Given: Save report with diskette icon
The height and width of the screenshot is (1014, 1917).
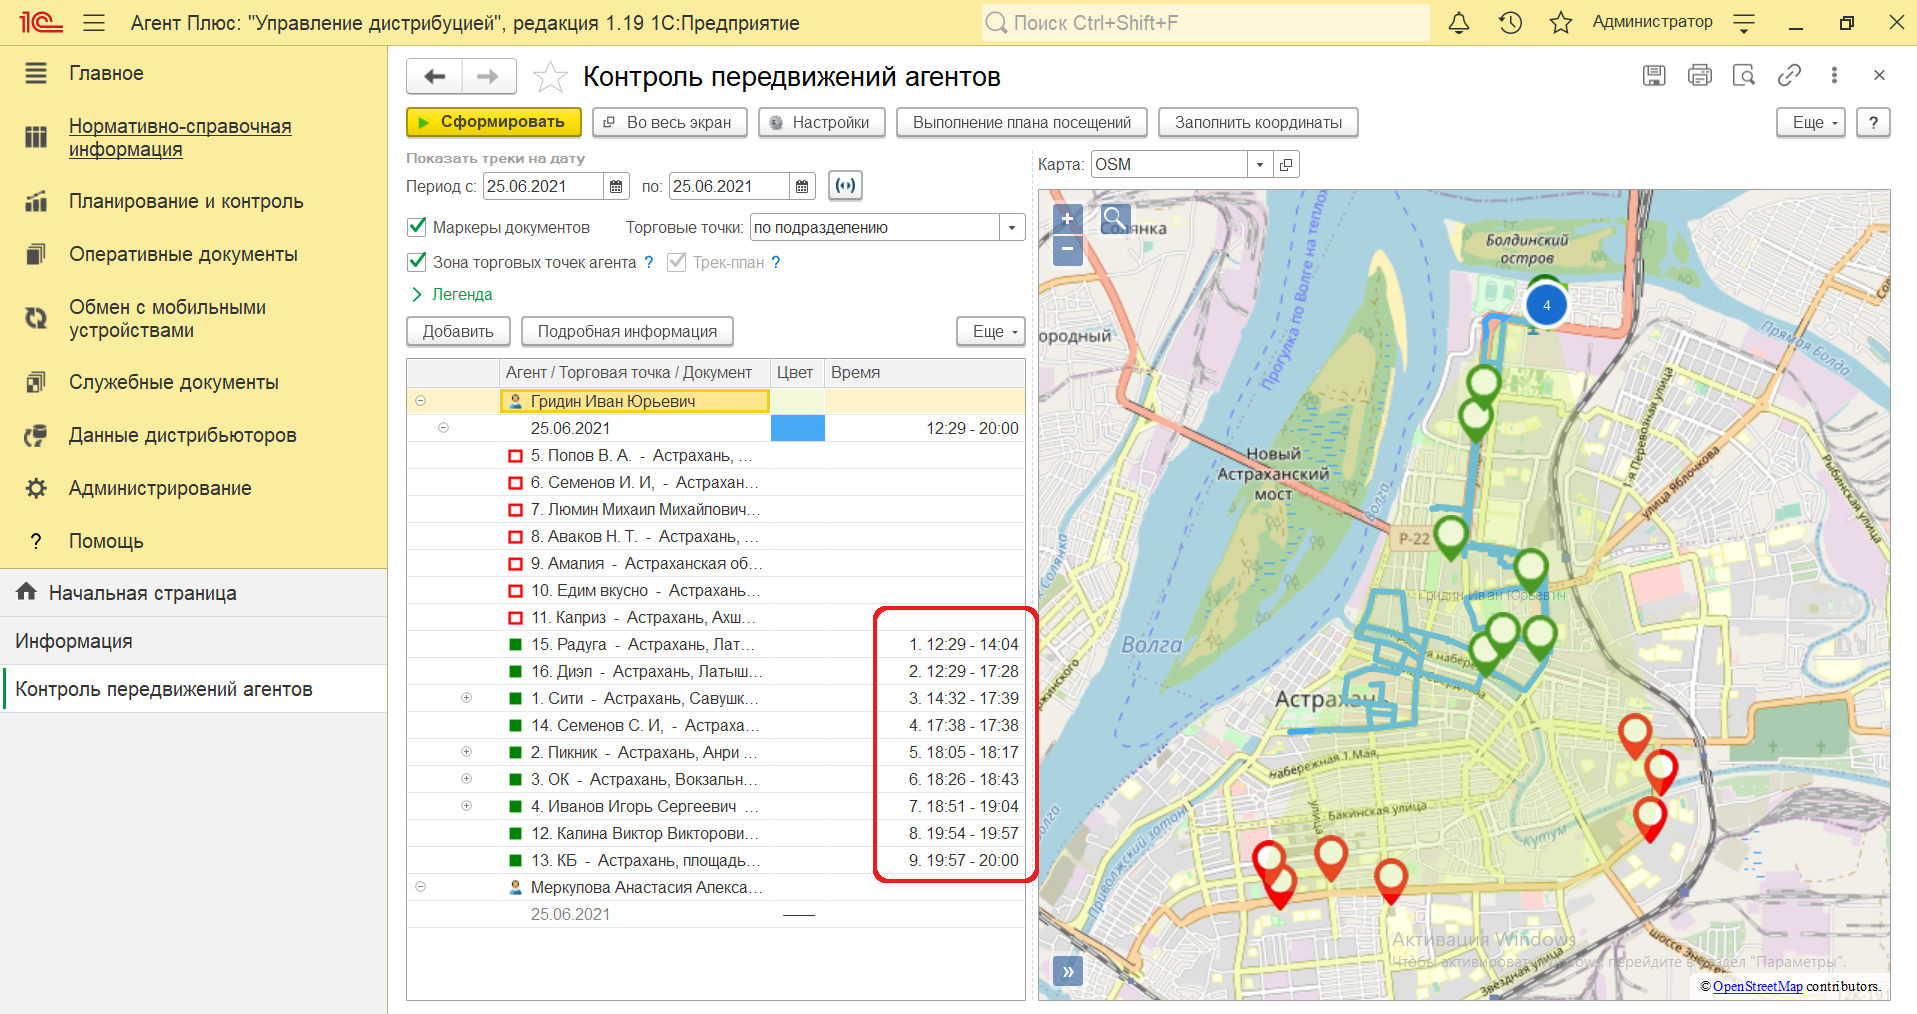Looking at the screenshot, I should pyautogui.click(x=1654, y=75).
